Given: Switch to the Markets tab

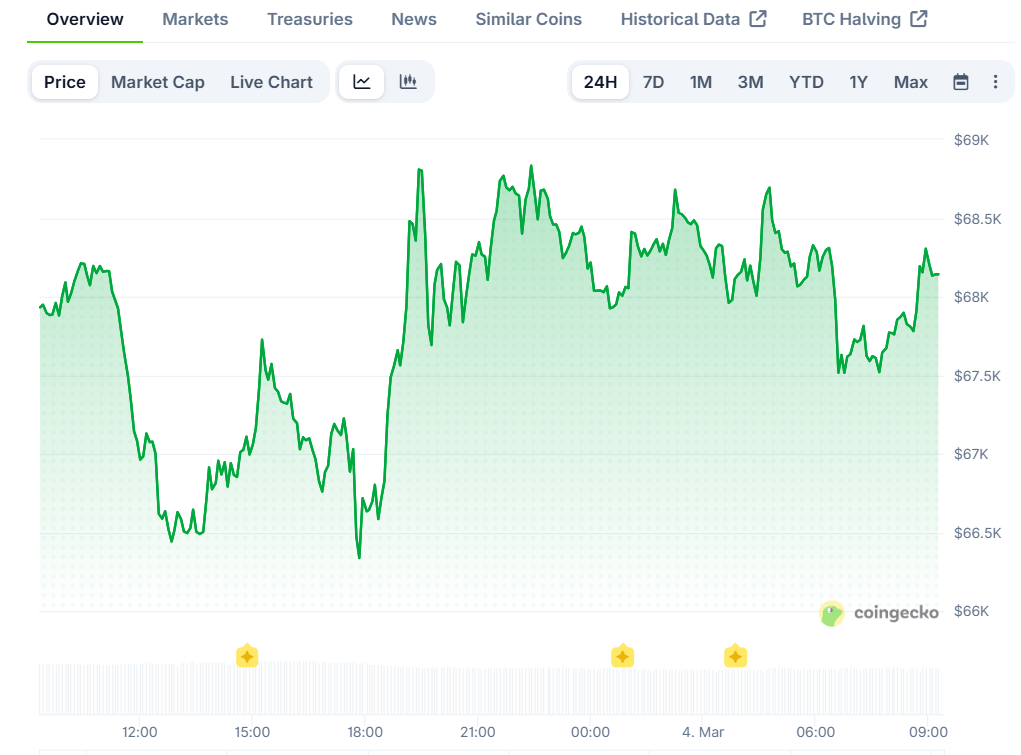Looking at the screenshot, I should tap(195, 19).
